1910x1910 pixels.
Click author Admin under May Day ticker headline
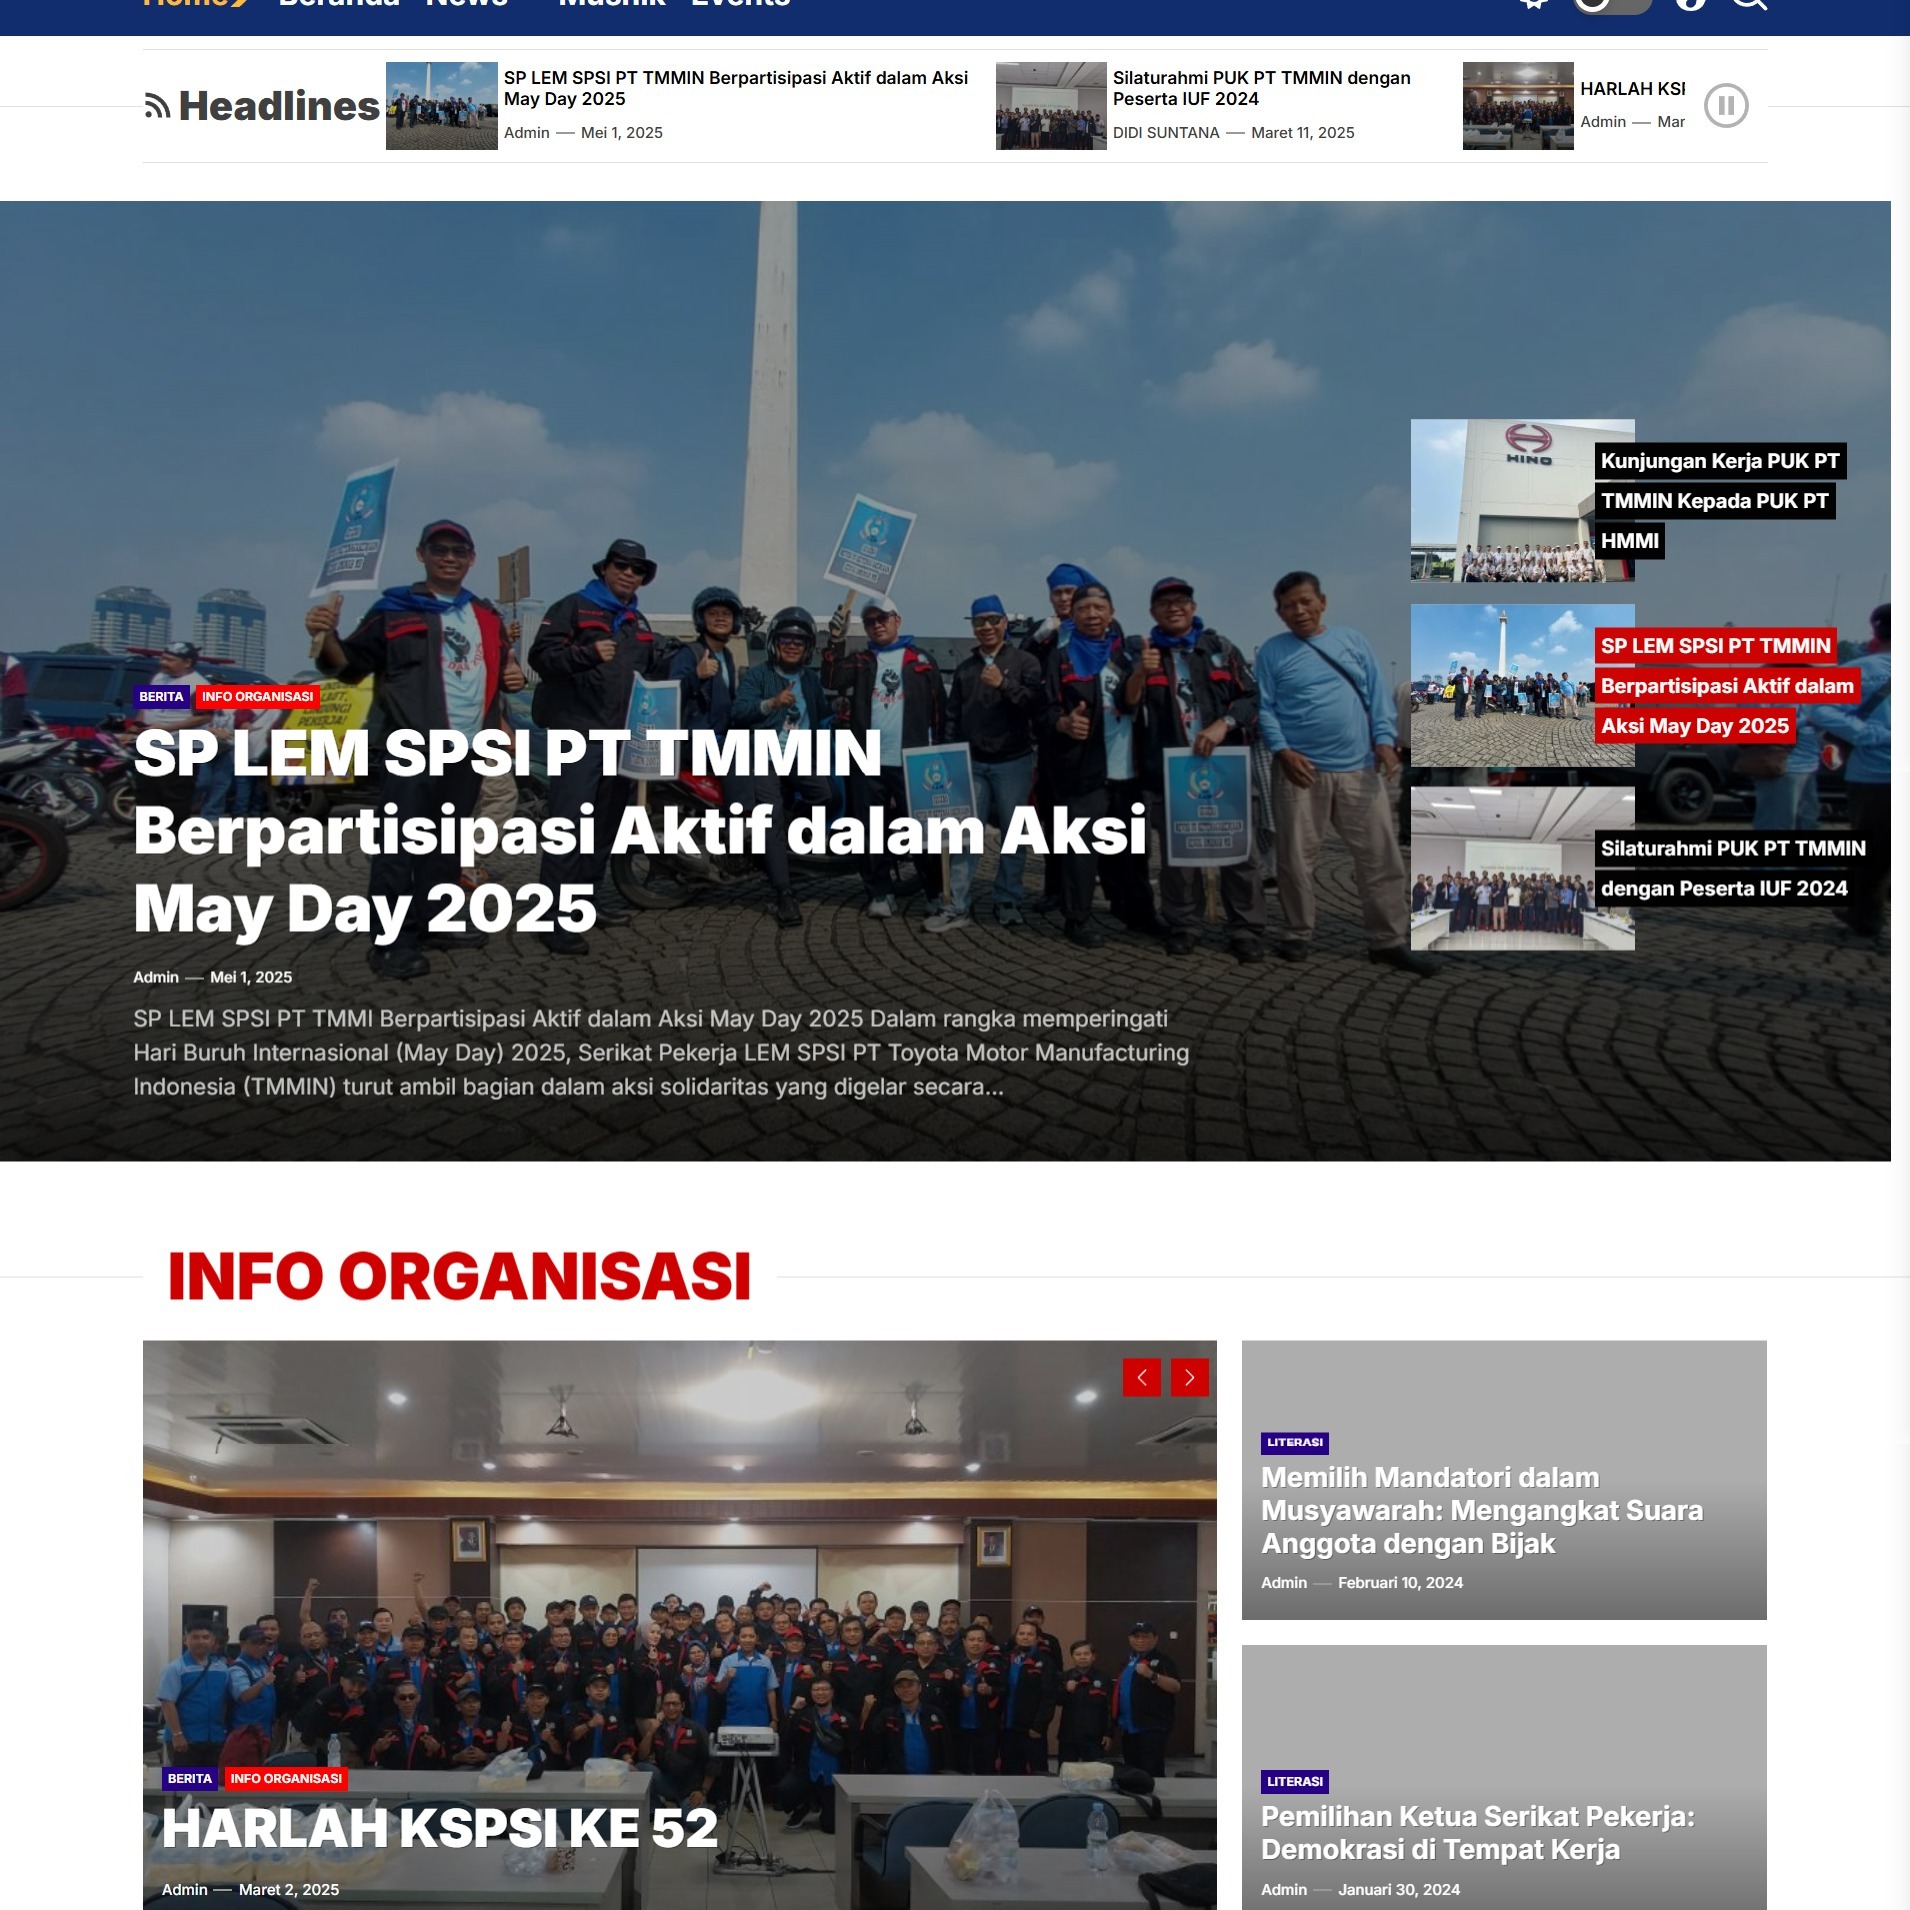pos(527,133)
